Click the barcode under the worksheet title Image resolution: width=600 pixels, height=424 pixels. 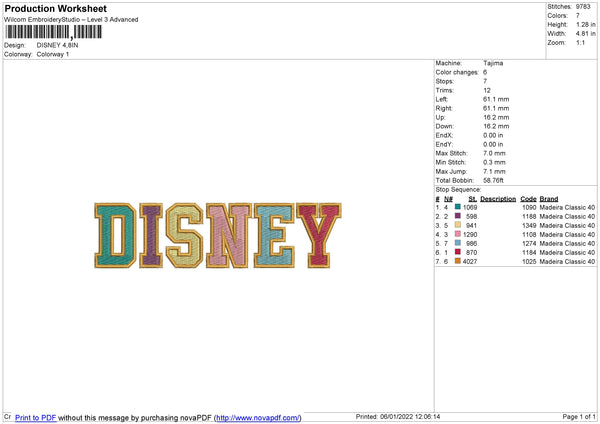(x=54, y=32)
